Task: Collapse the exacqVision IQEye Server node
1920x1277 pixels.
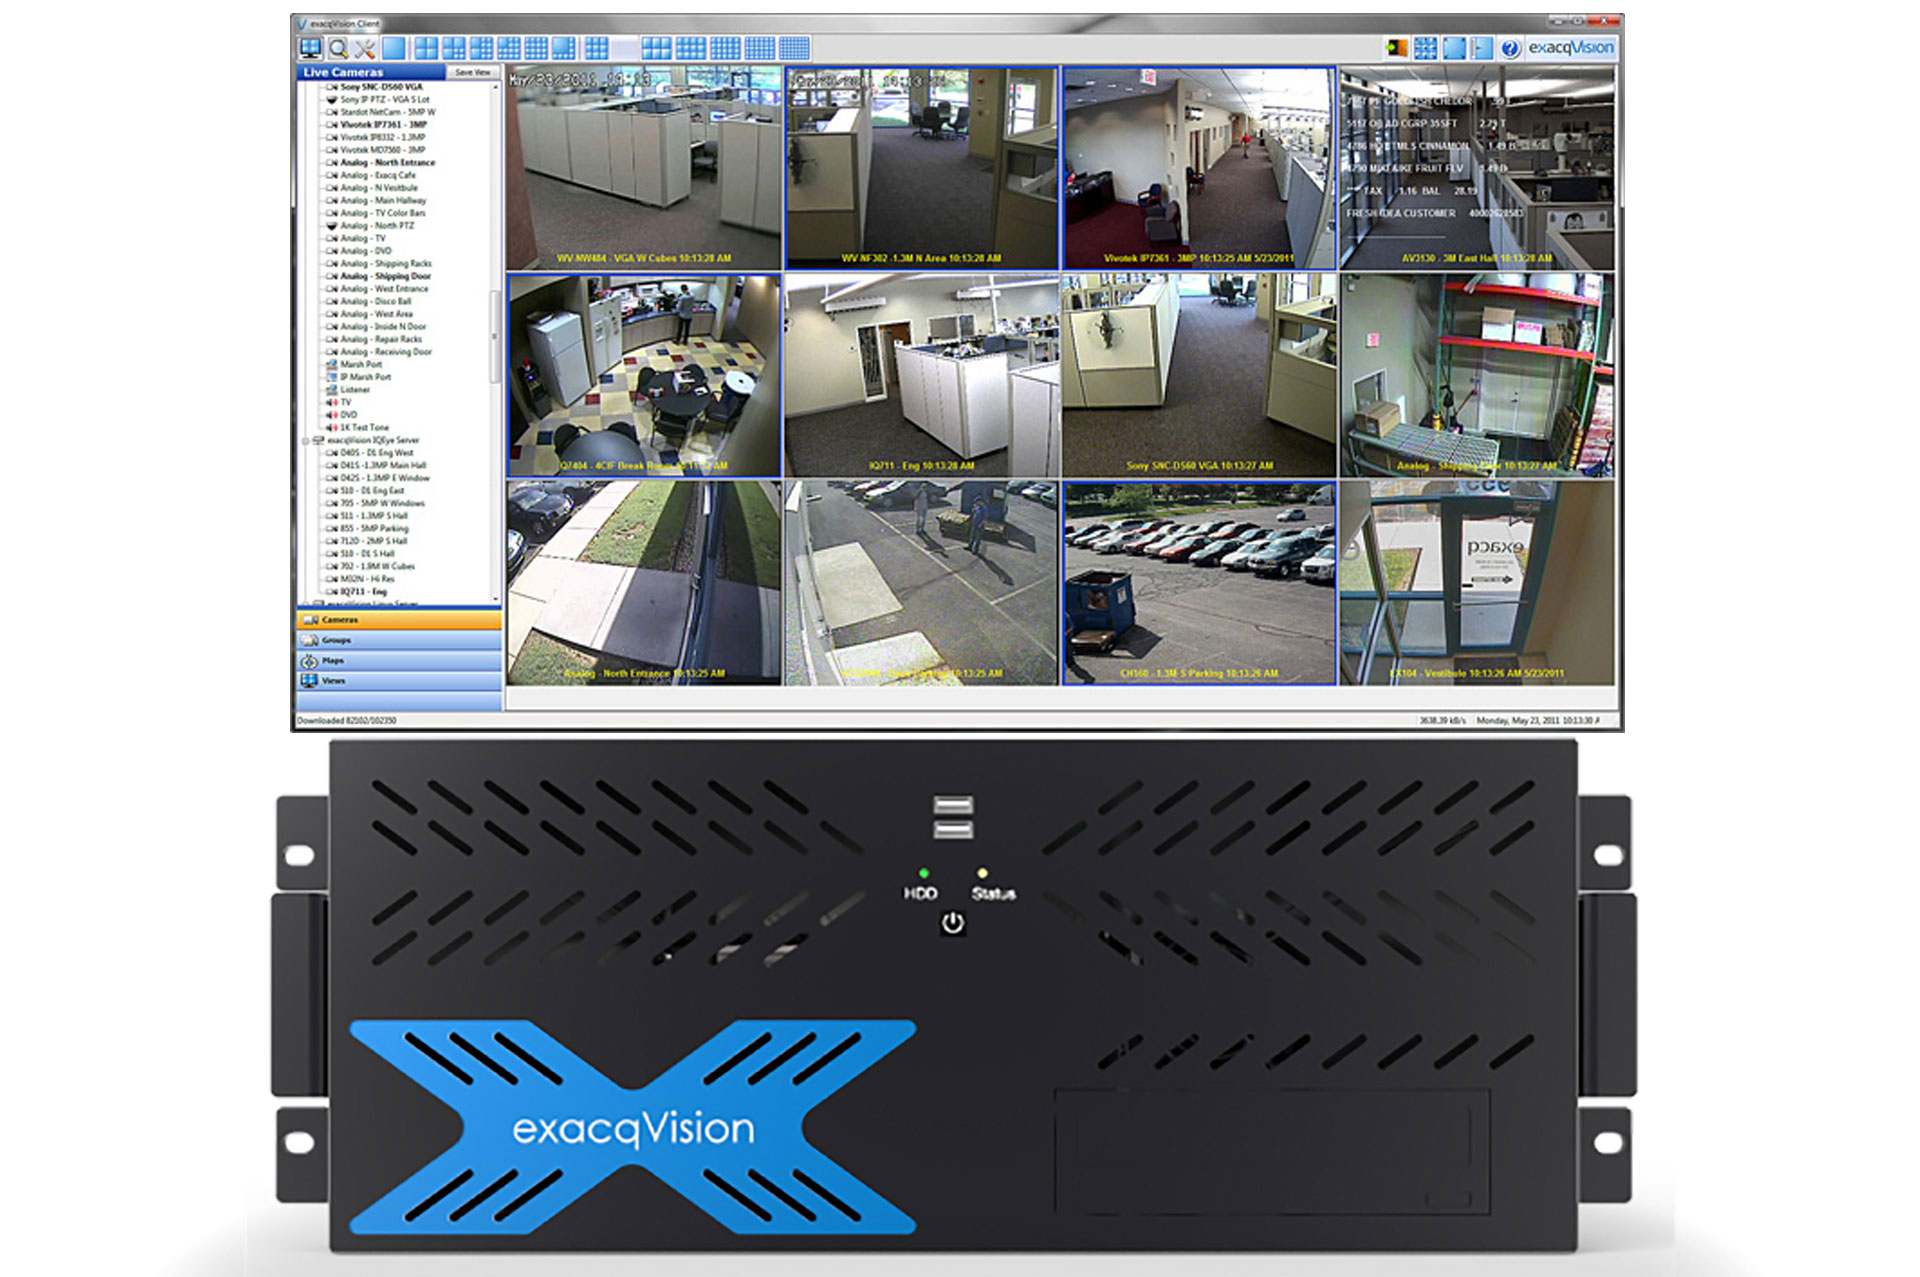Action: pyautogui.click(x=306, y=440)
